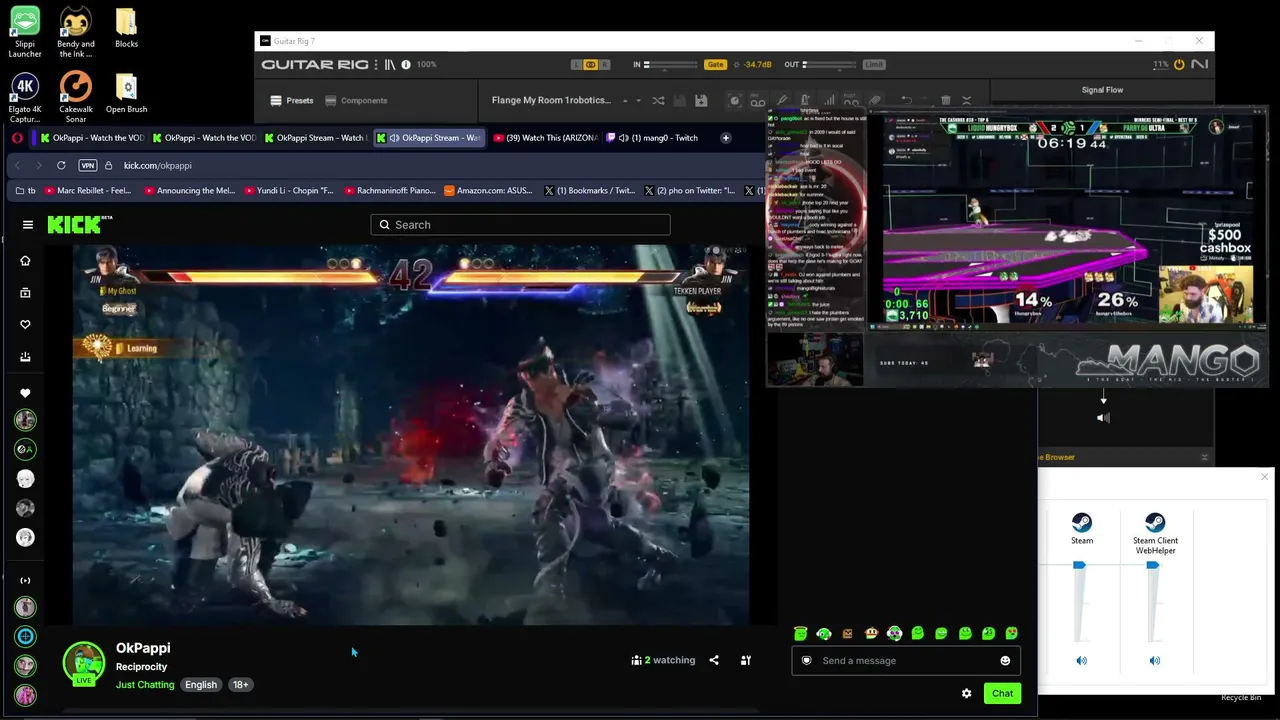Viewport: 1280px width, 720px height.
Task: Open the Kick hamburger menu
Action: tap(28, 225)
